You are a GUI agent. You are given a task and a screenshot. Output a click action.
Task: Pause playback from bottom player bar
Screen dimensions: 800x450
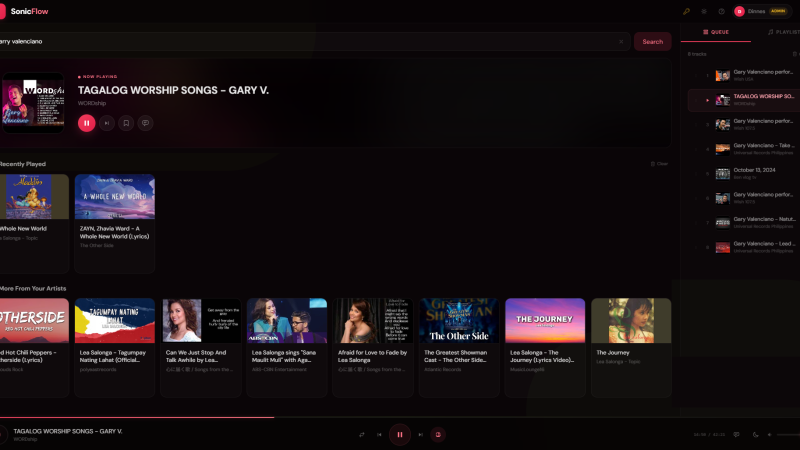(399, 435)
